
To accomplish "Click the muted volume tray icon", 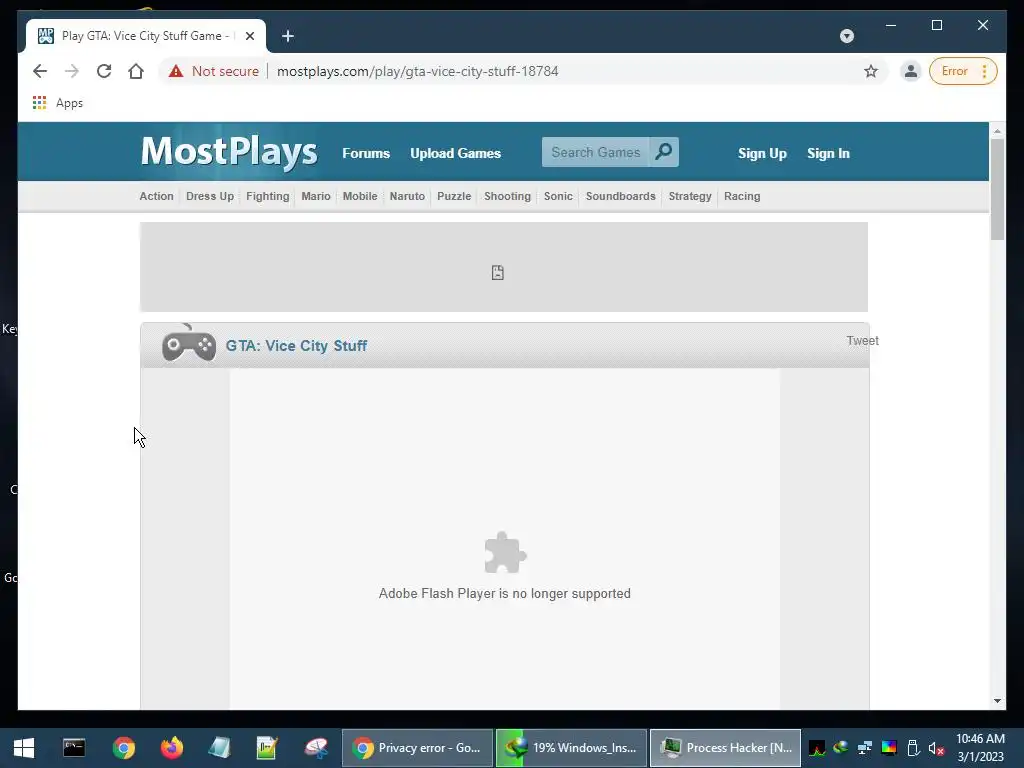I will 936,748.
